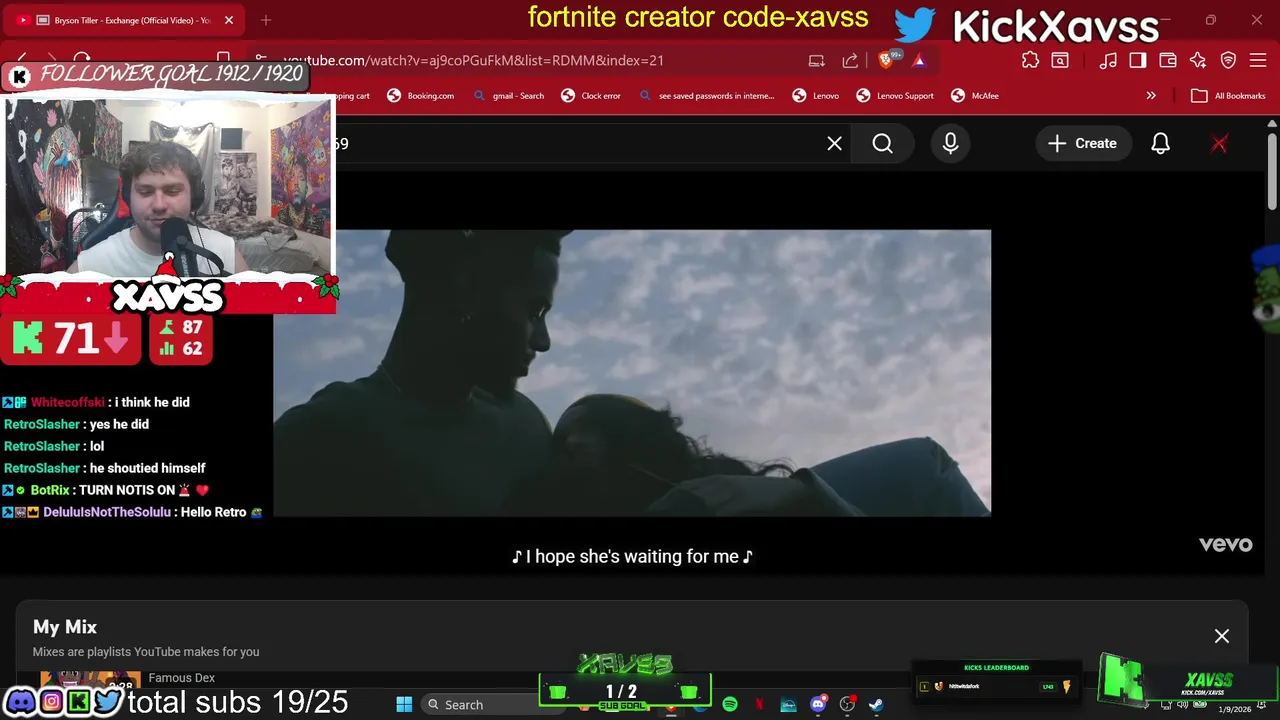1280x720 pixels.
Task: Open the Booking.com bookmark
Action: point(420,96)
